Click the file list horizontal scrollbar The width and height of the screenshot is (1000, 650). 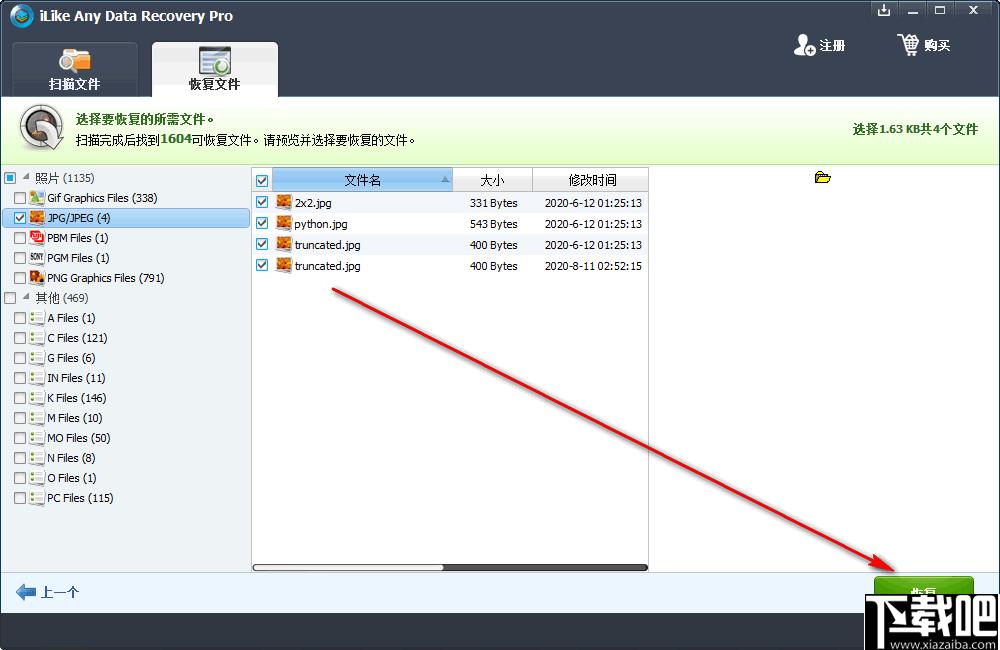[x=450, y=567]
